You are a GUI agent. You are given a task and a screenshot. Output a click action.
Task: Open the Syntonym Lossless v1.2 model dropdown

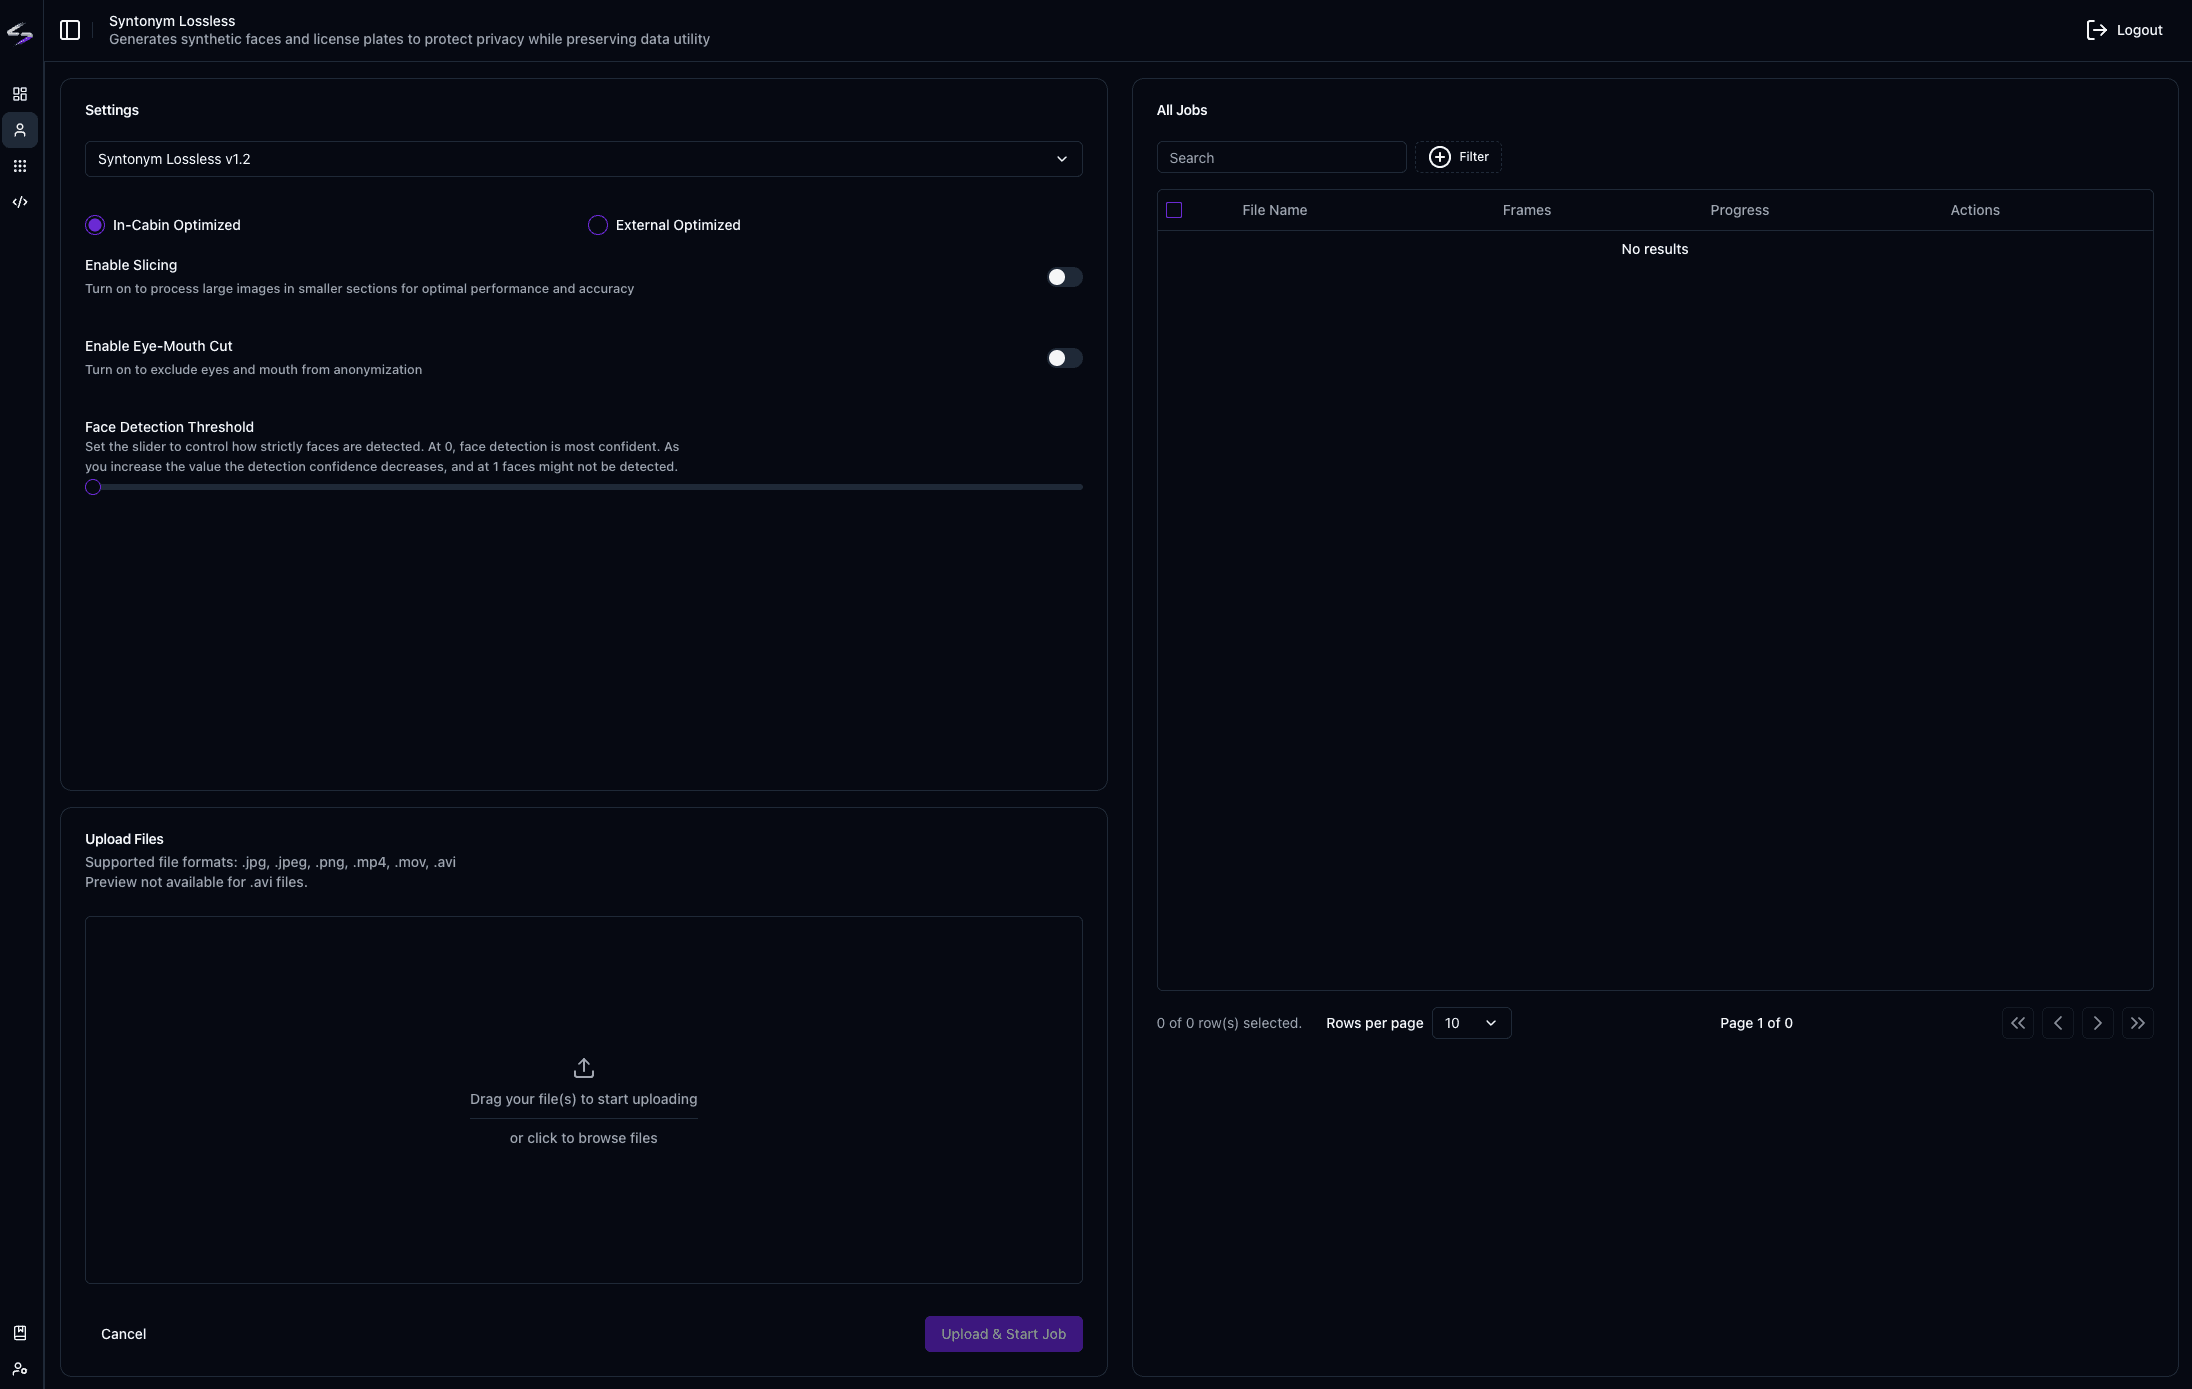pyautogui.click(x=584, y=159)
